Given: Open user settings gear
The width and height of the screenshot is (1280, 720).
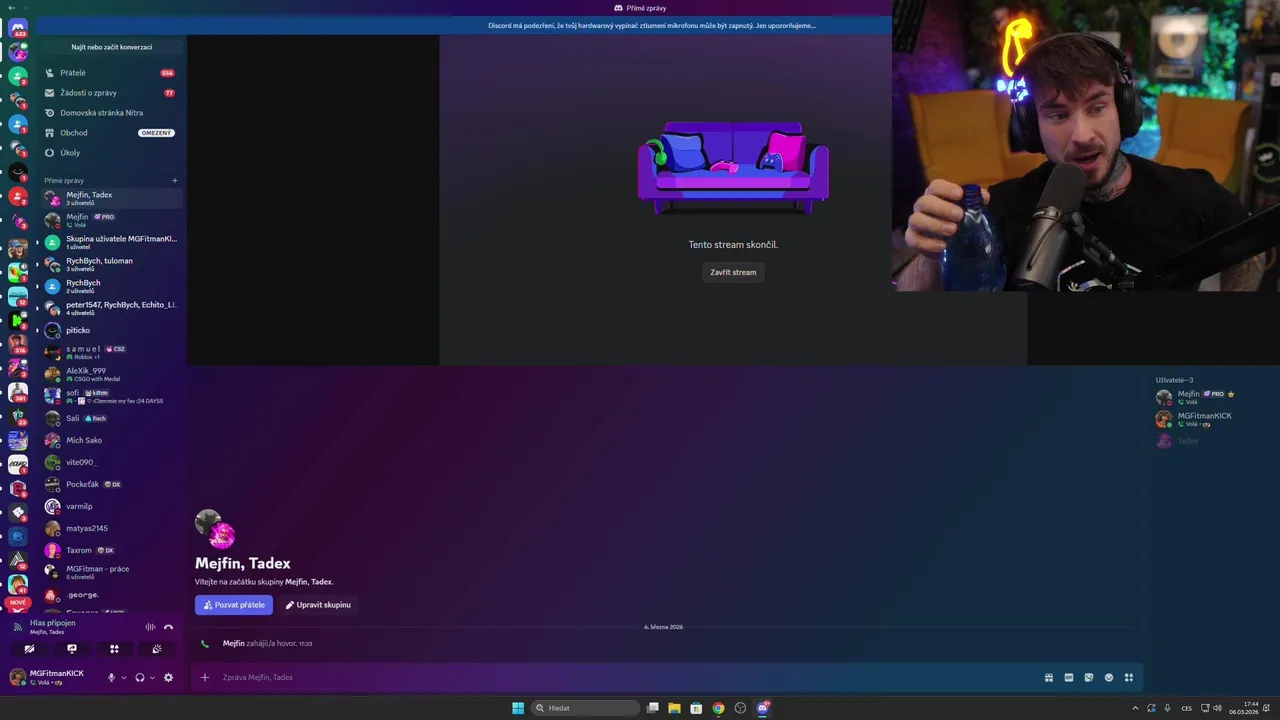Looking at the screenshot, I should click(x=168, y=677).
